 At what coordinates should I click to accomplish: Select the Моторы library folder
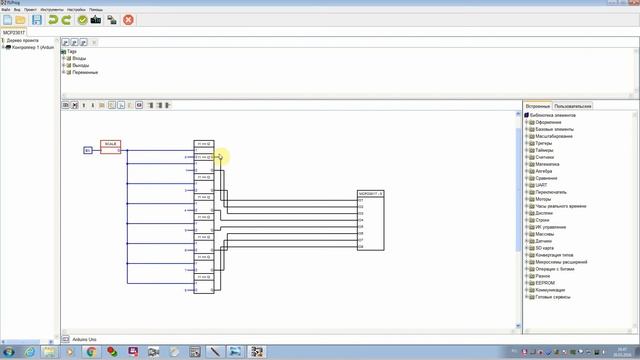(543, 199)
